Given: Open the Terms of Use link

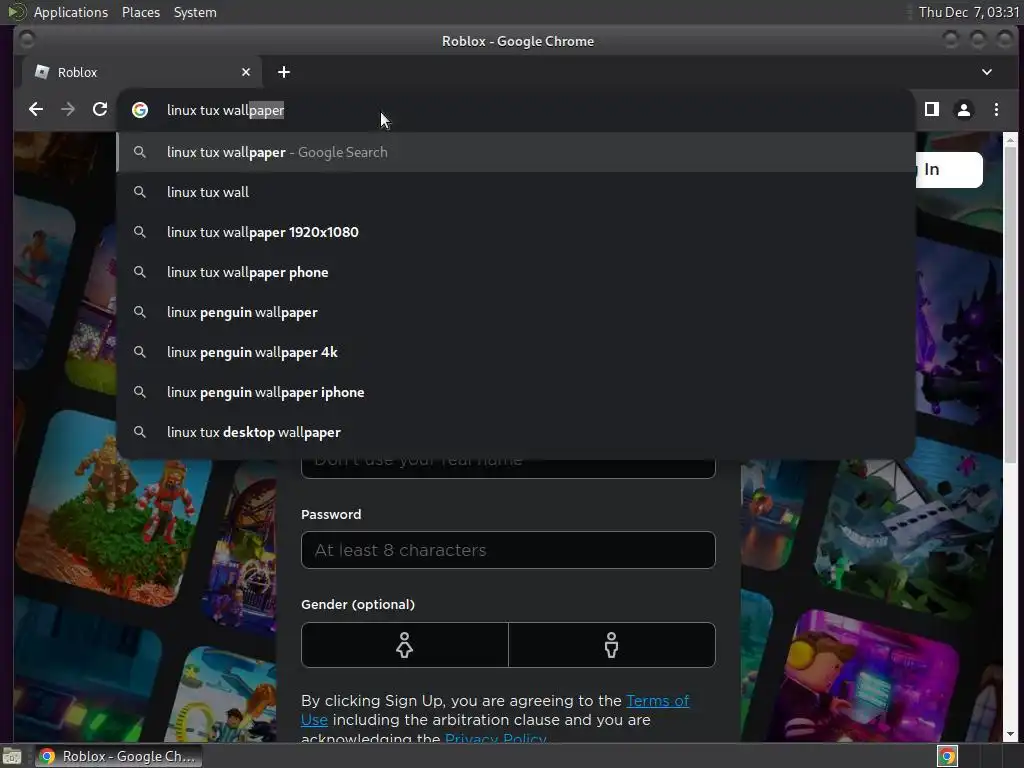Looking at the screenshot, I should pyautogui.click(x=657, y=701).
